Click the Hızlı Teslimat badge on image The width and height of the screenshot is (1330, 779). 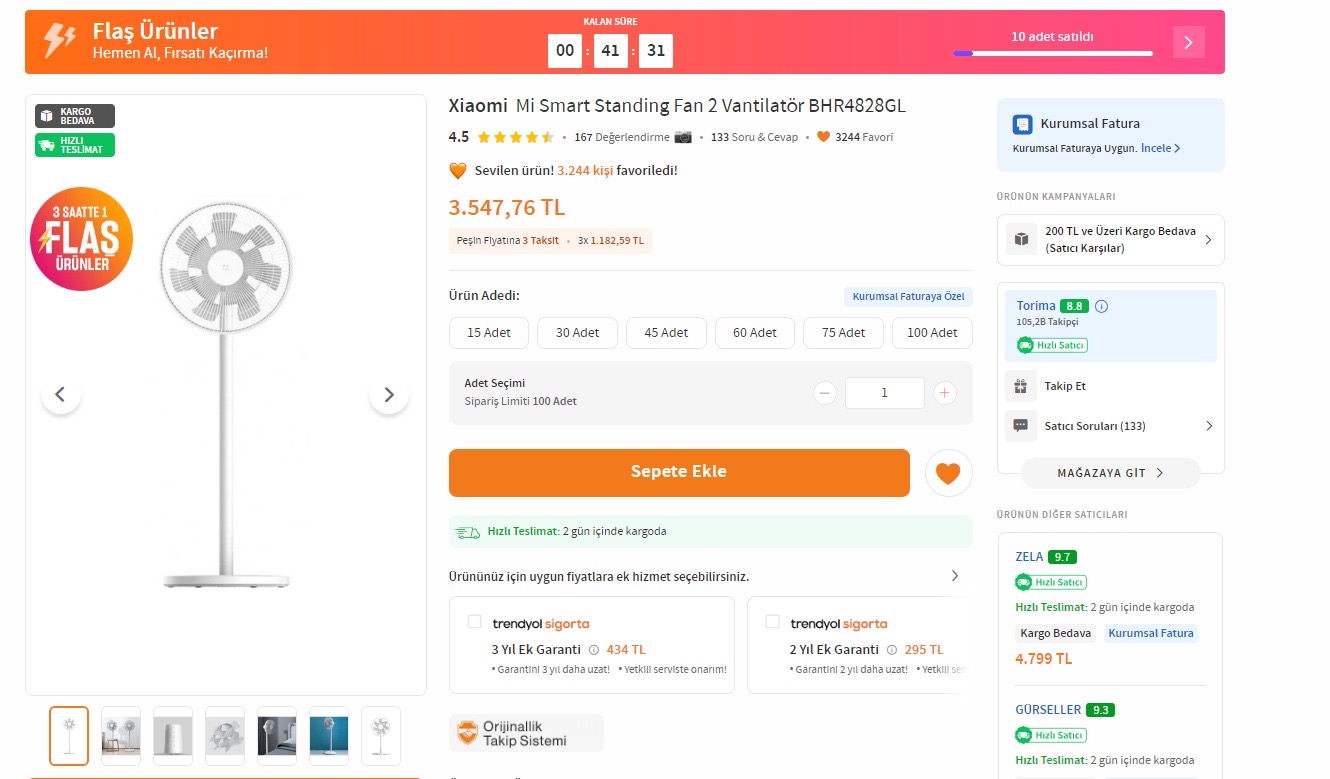(75, 145)
